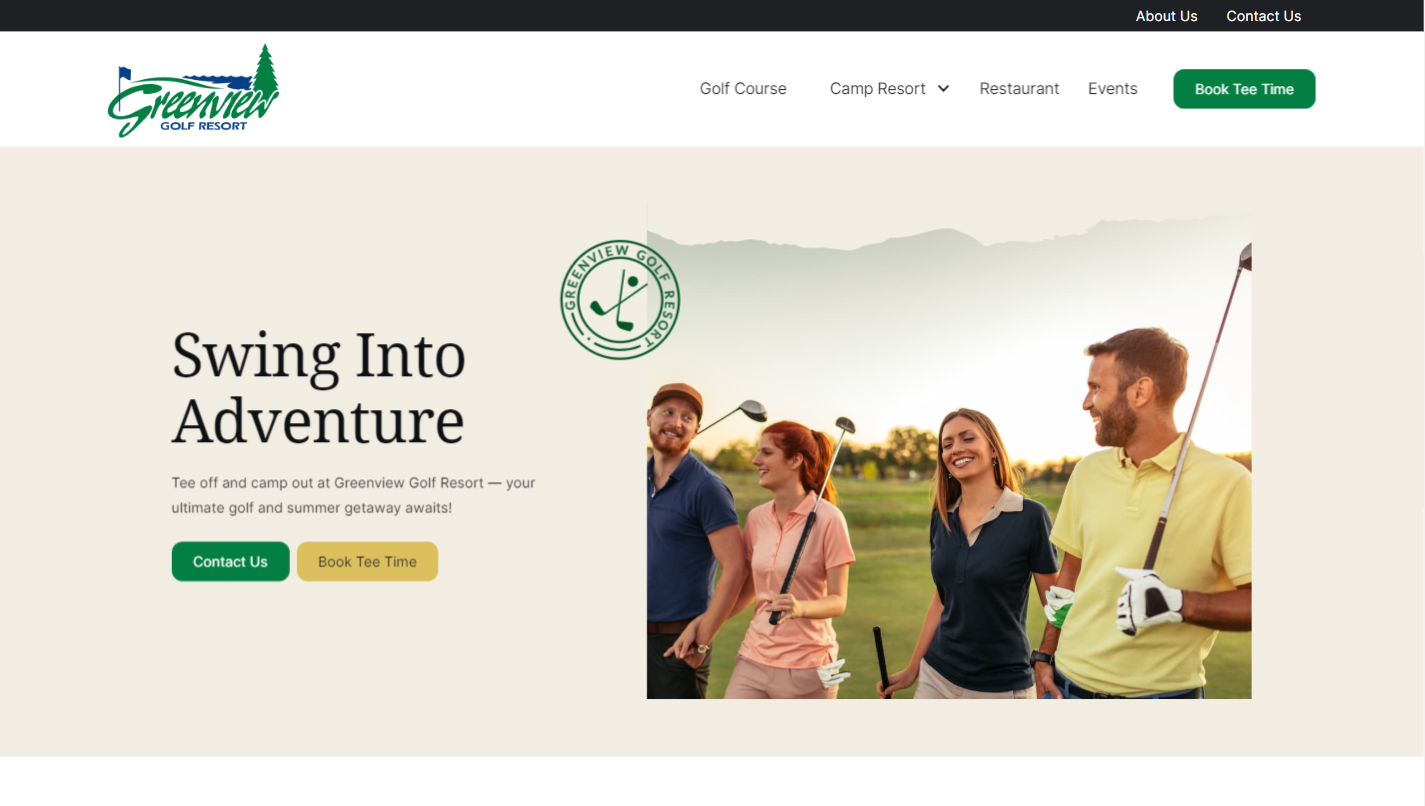Image resolution: width=1425 pixels, height=806 pixels.
Task: Click the Swing Into Adventure heading
Action: pyautogui.click(x=319, y=387)
